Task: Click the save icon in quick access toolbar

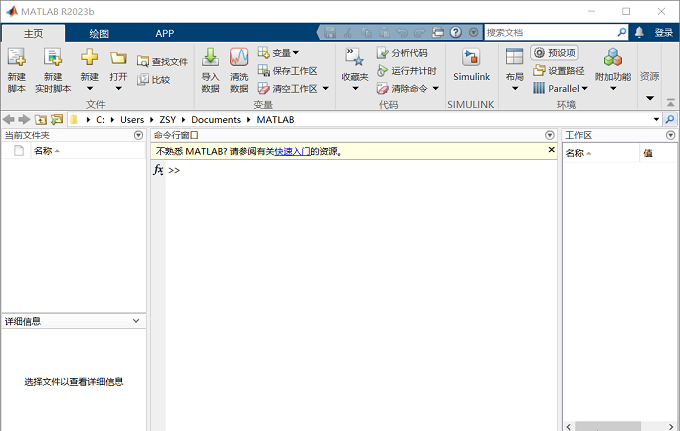Action: tap(330, 33)
